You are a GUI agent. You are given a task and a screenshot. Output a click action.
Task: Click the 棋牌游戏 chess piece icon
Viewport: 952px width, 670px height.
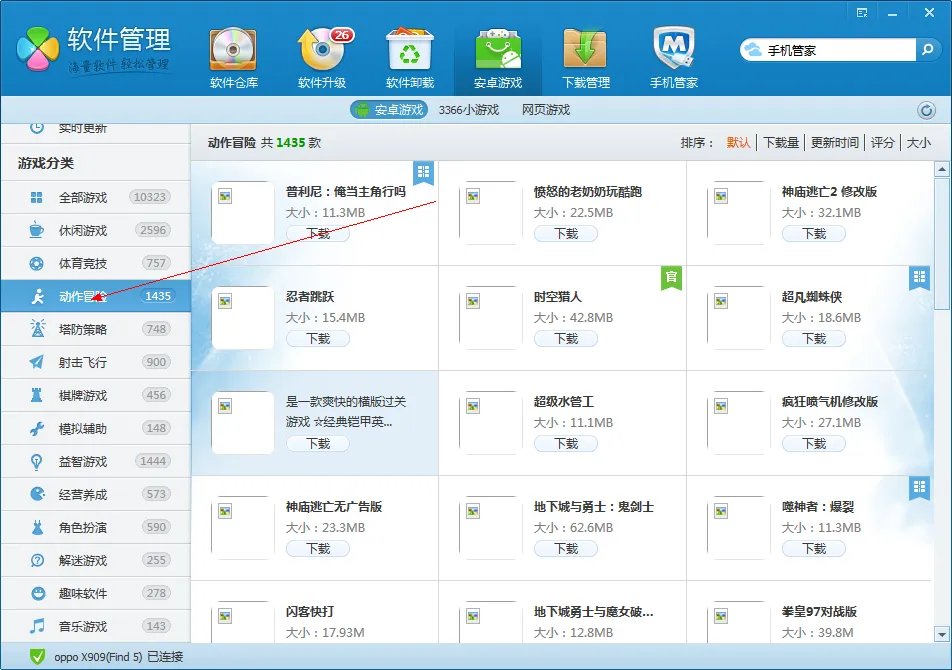point(36,395)
